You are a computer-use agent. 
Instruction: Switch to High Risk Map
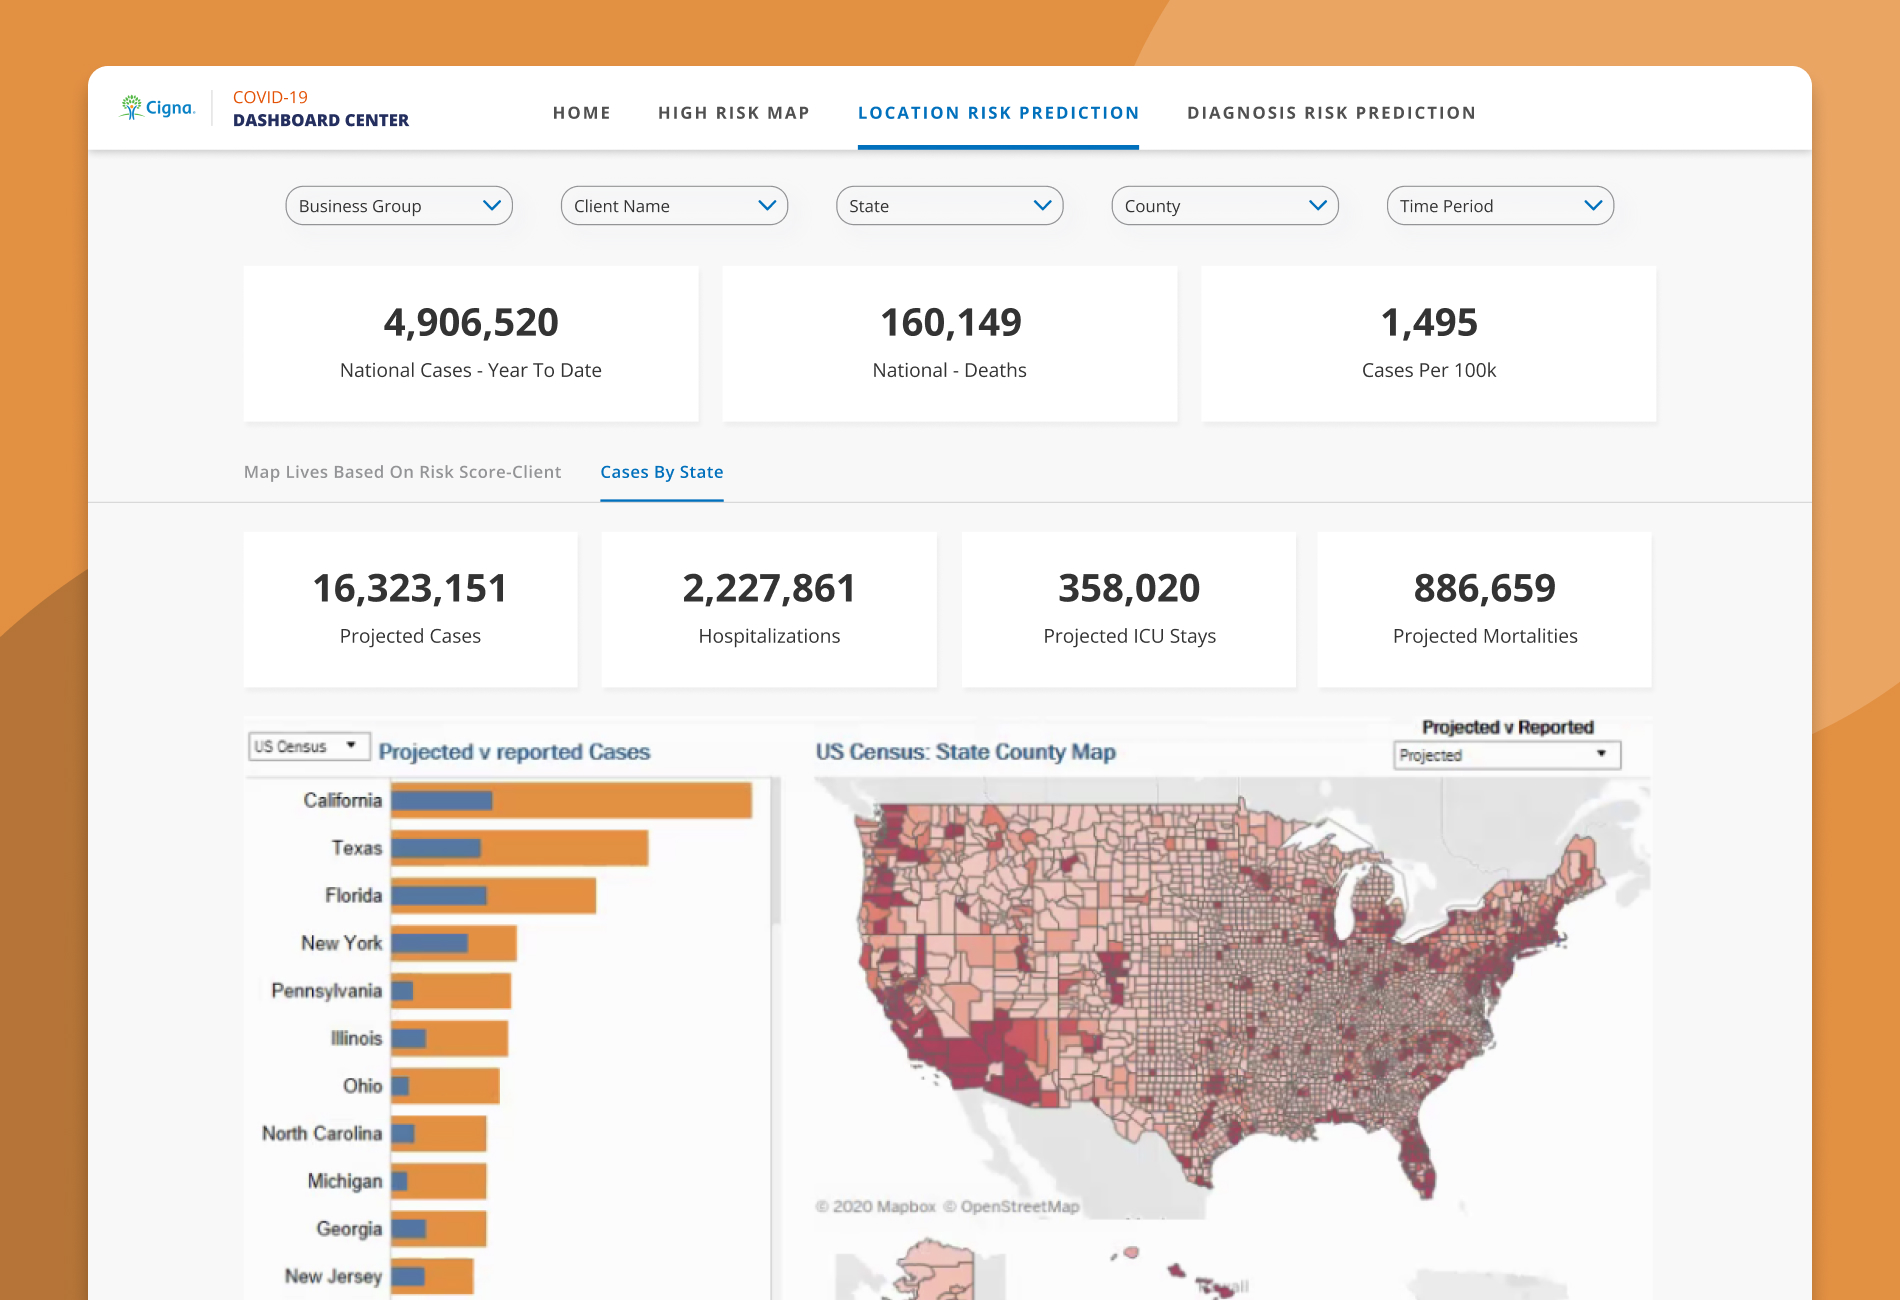click(734, 113)
